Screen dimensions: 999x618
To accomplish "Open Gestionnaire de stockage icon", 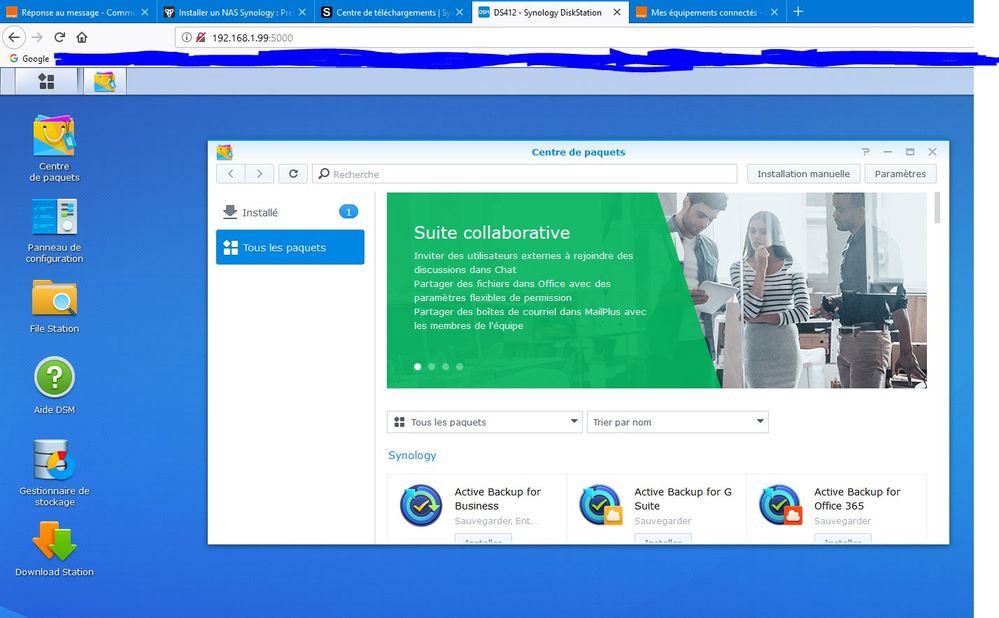I will pyautogui.click(x=54, y=460).
